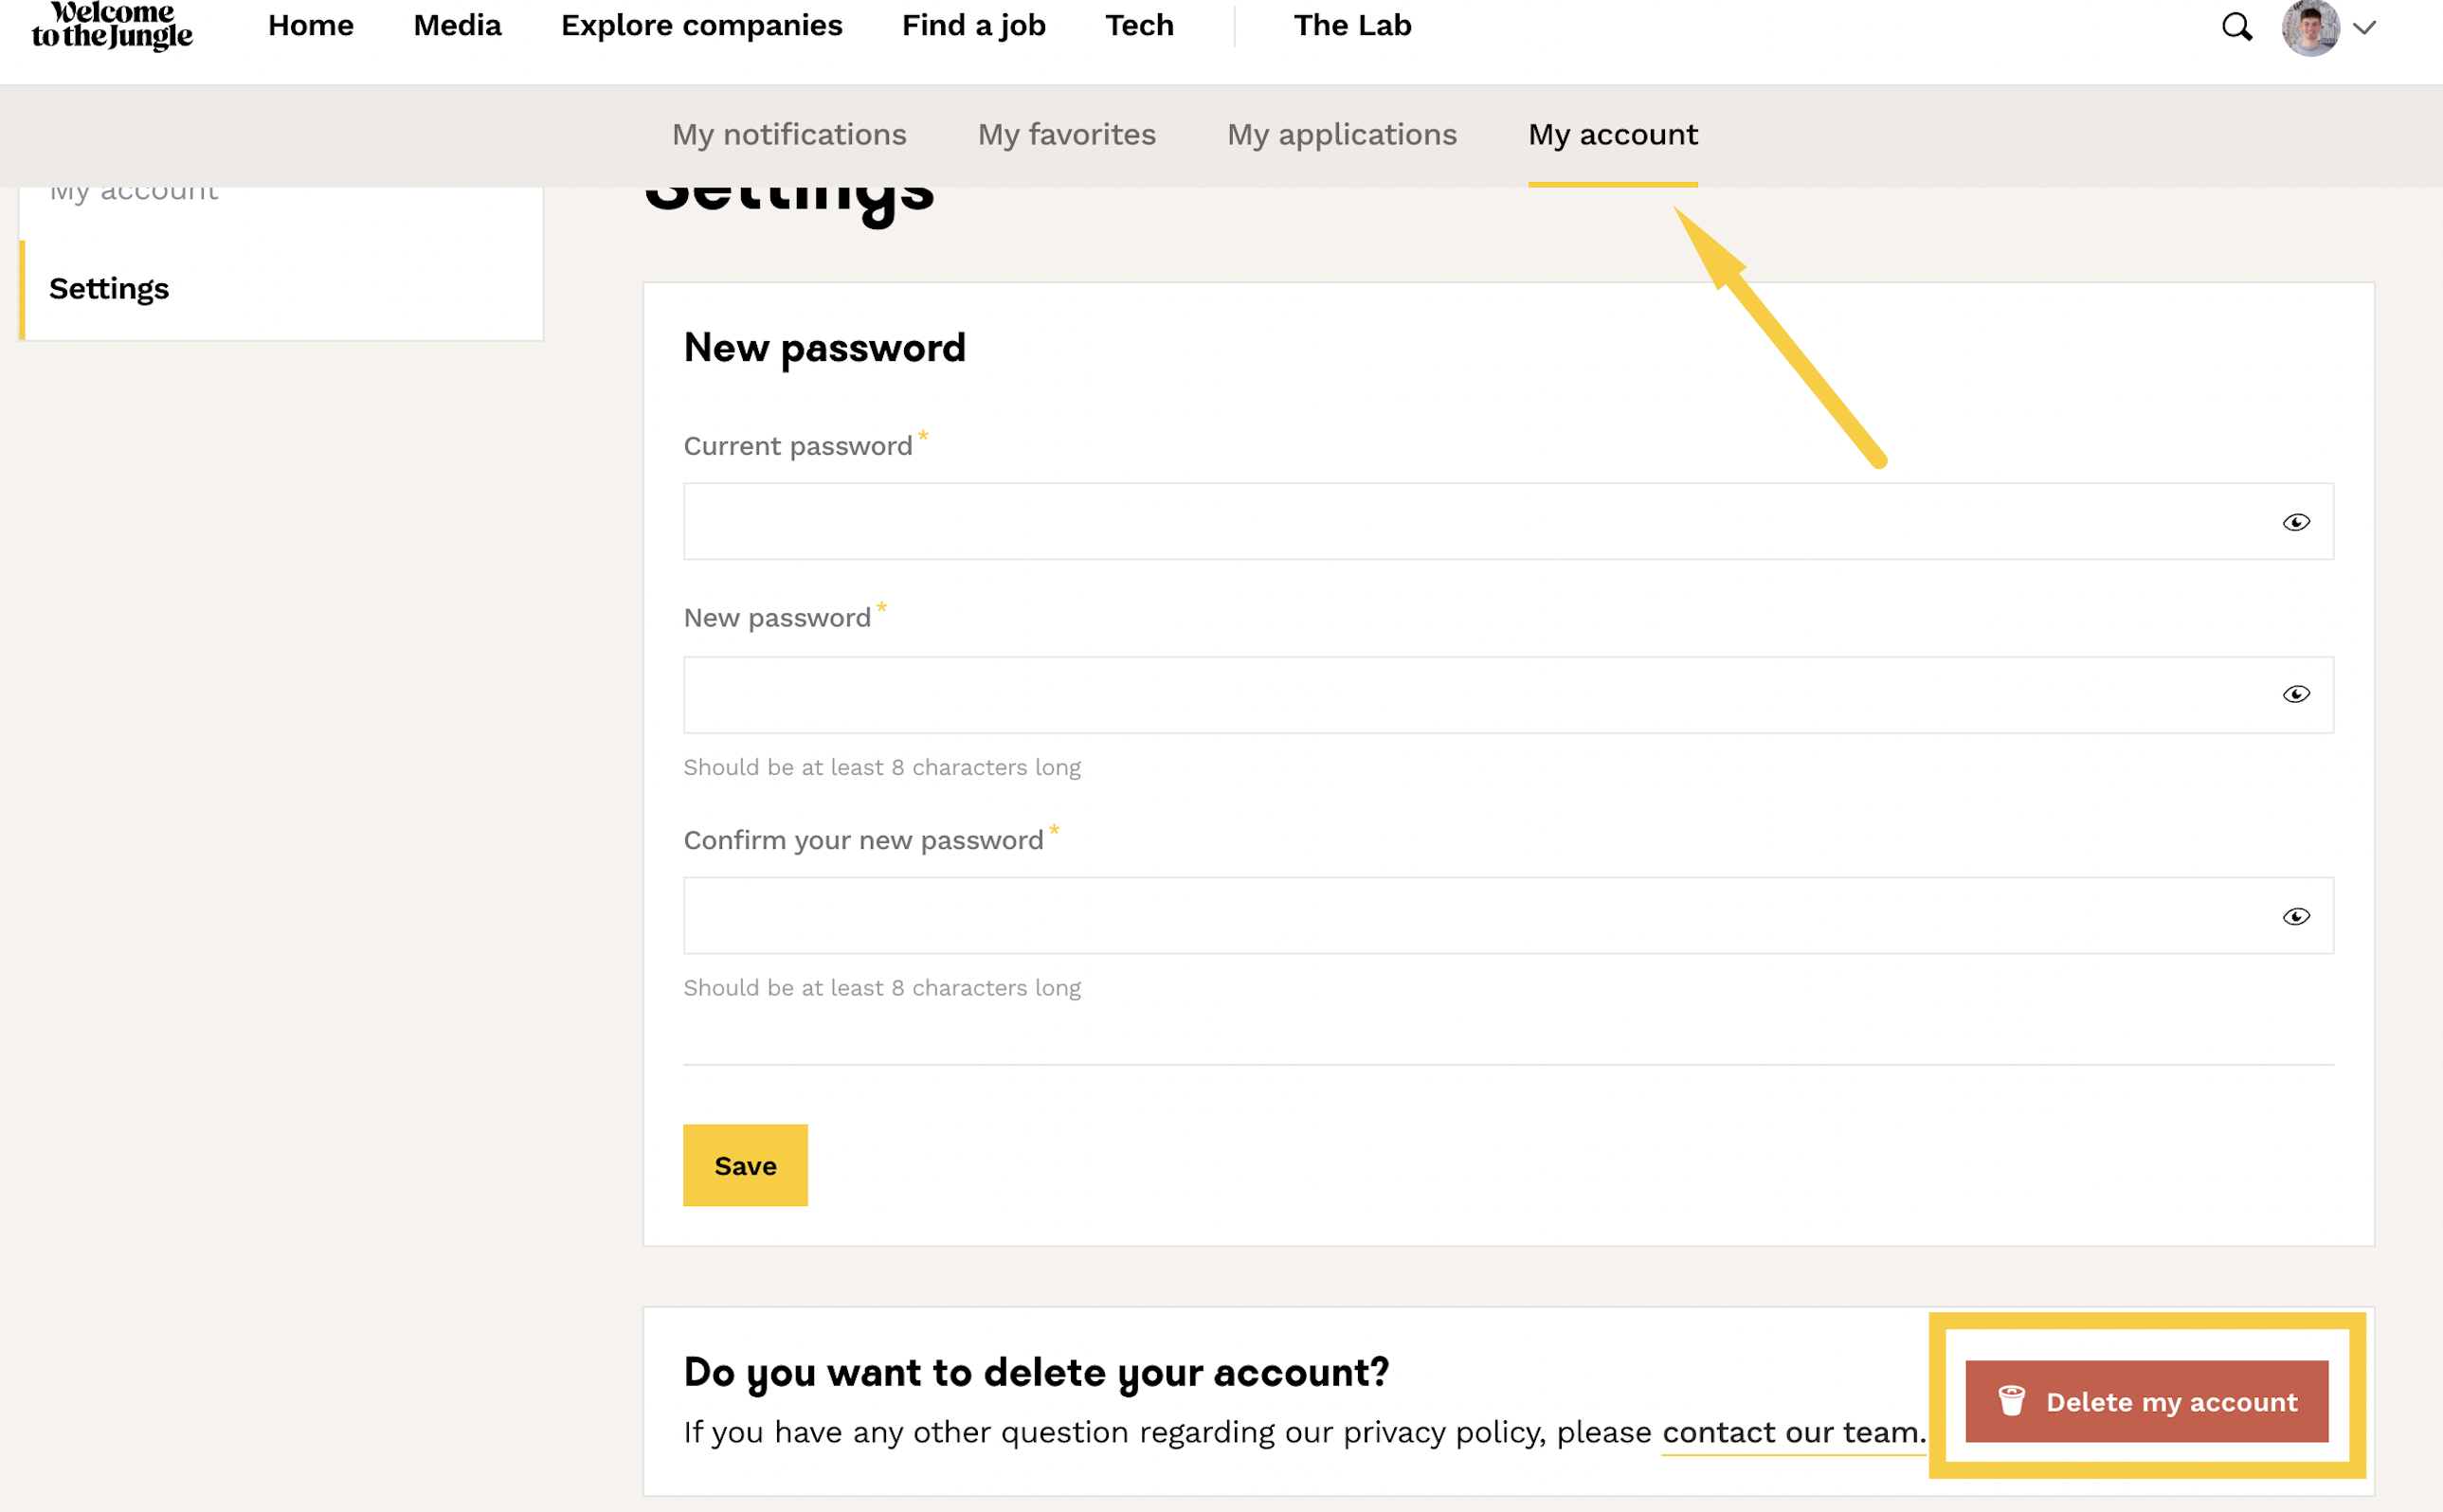Click the Delete my account button
The image size is (2443, 1512).
click(x=2146, y=1401)
